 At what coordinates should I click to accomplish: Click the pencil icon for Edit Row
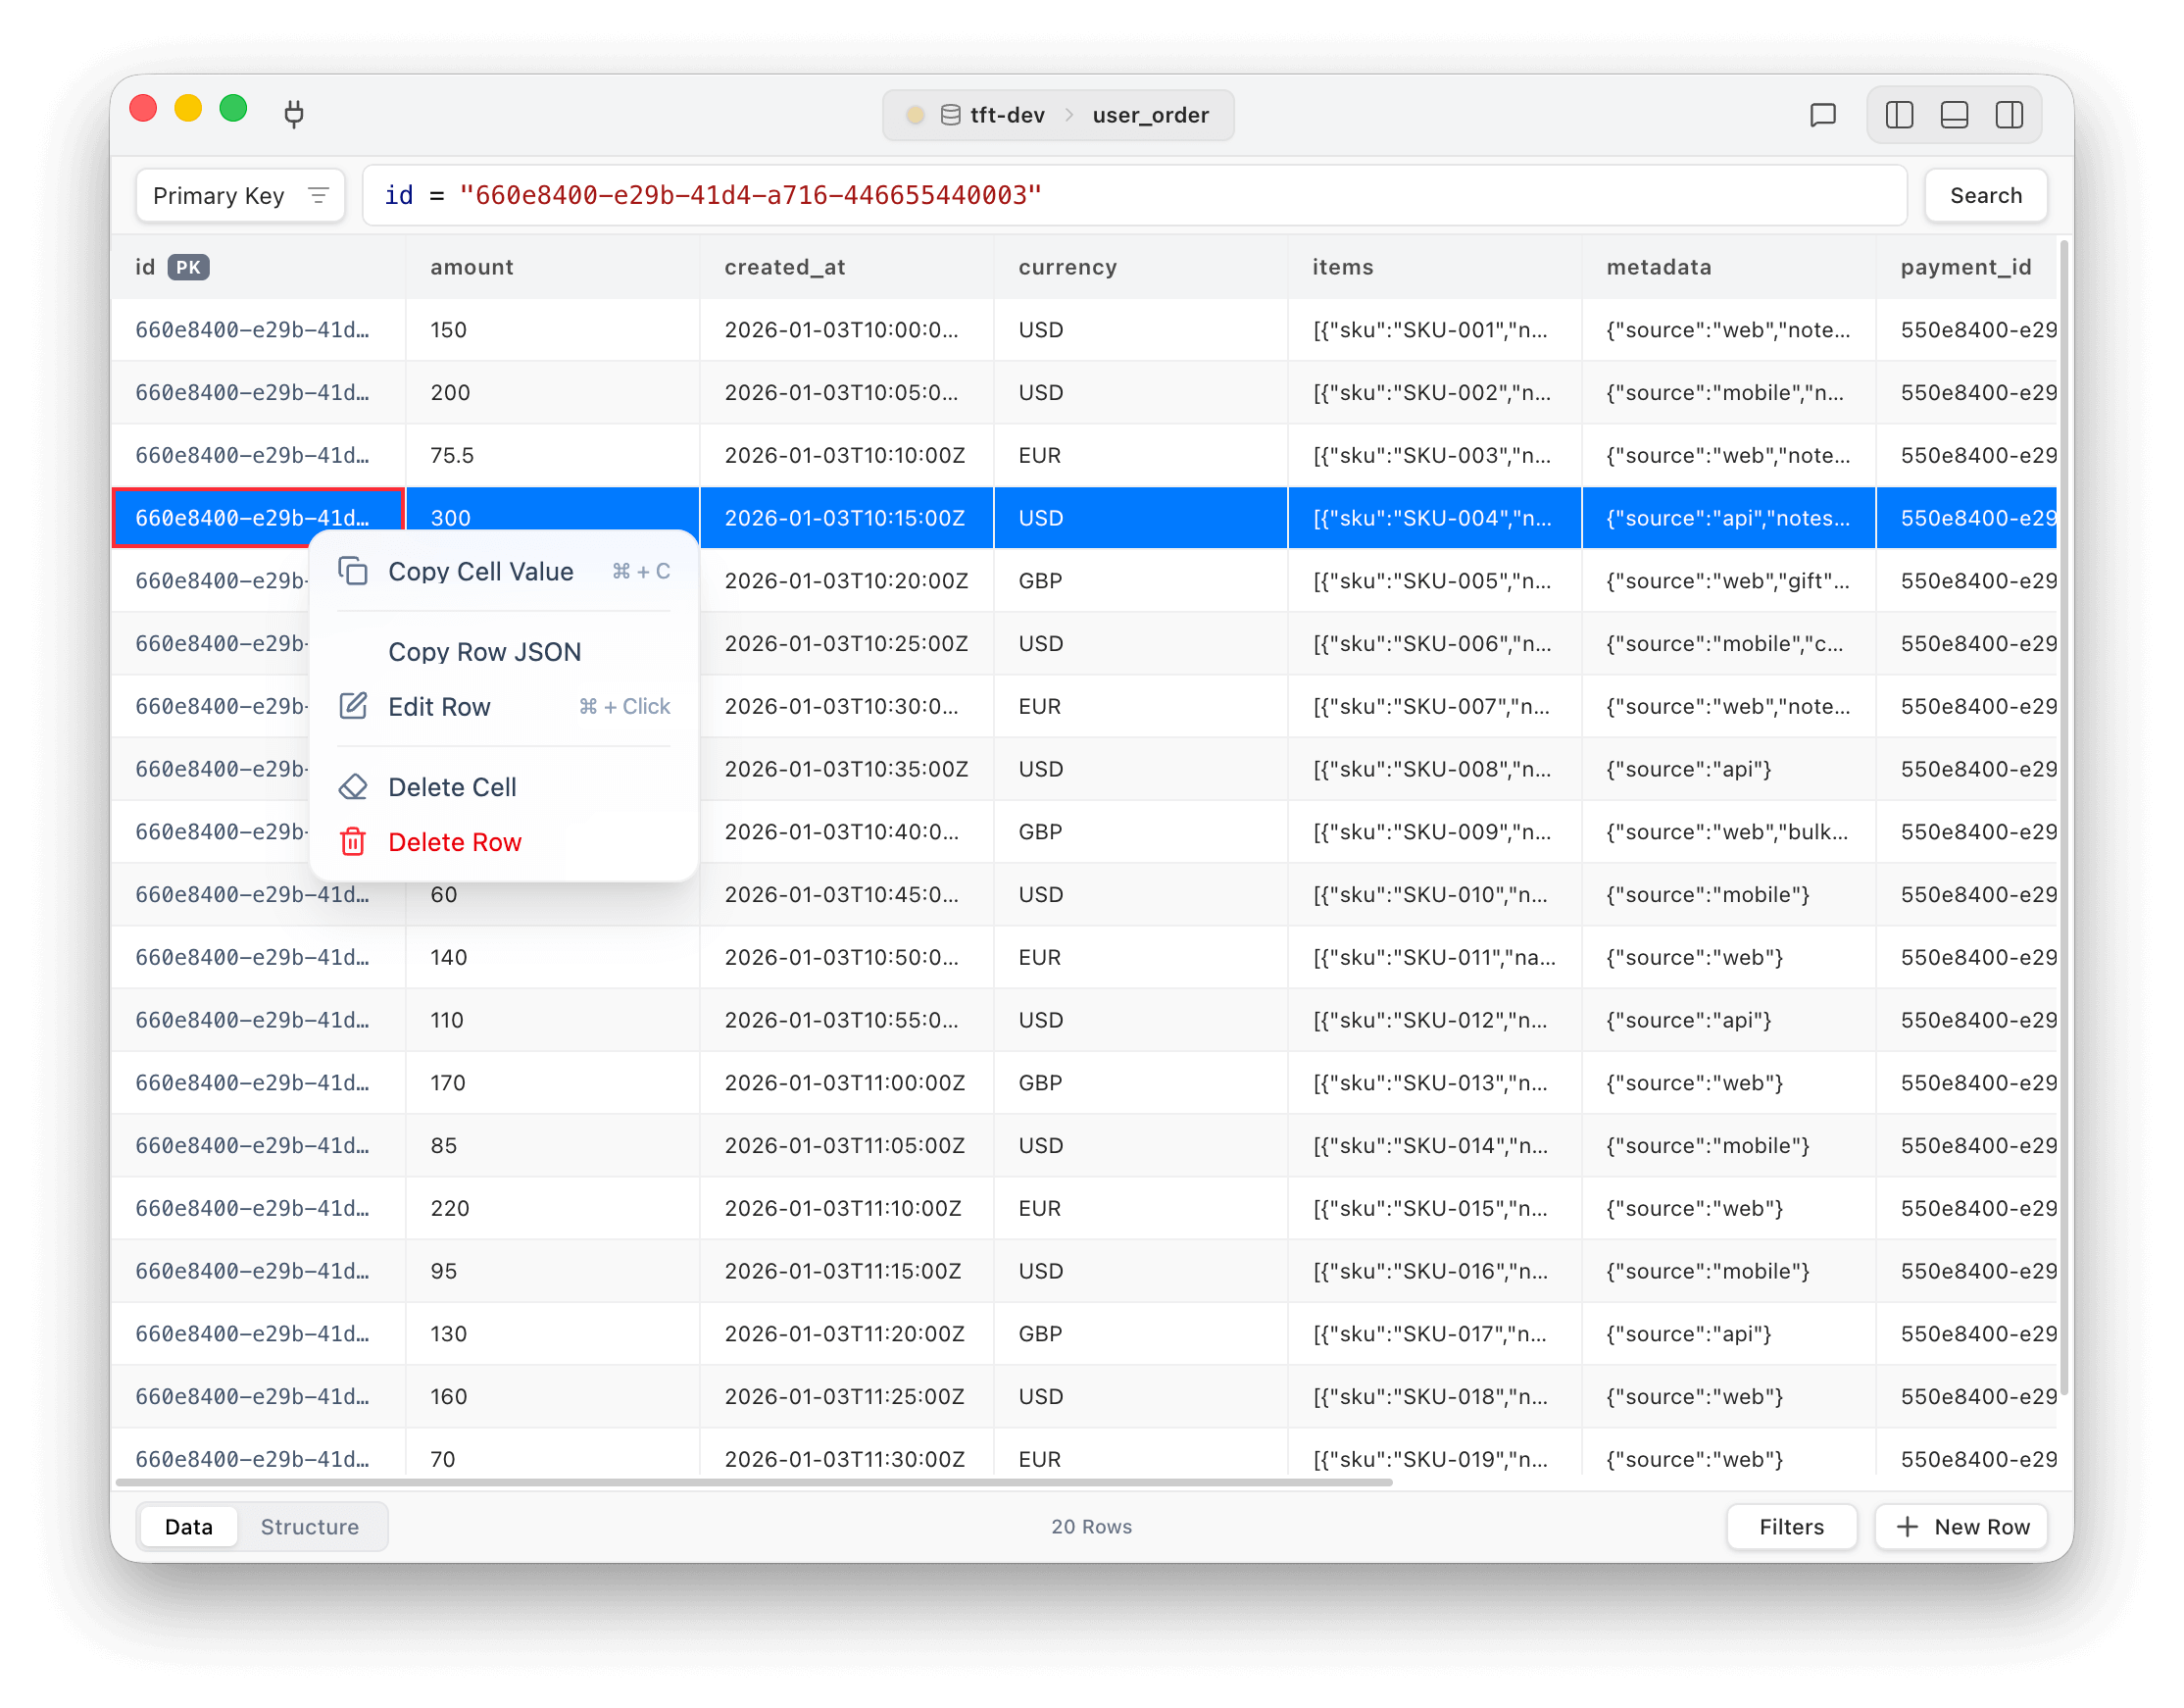(x=353, y=706)
